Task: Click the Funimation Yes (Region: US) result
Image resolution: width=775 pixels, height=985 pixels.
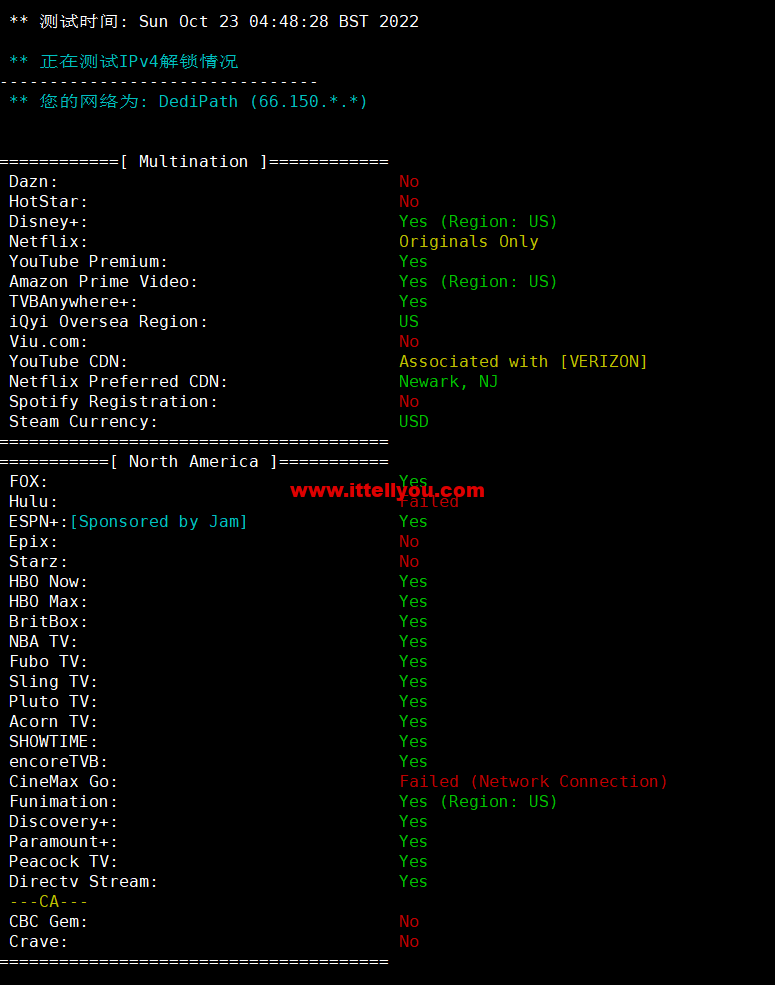Action: [478, 802]
